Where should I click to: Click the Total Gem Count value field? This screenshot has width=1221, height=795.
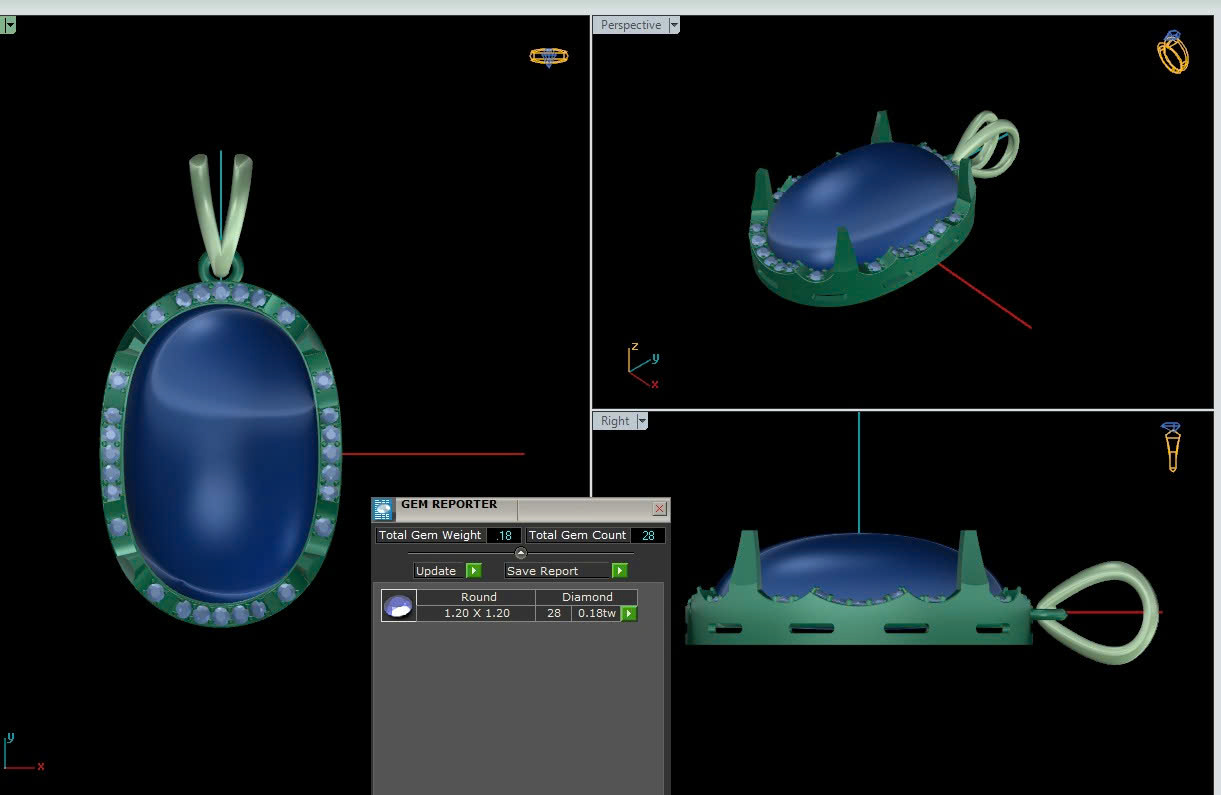coord(648,535)
